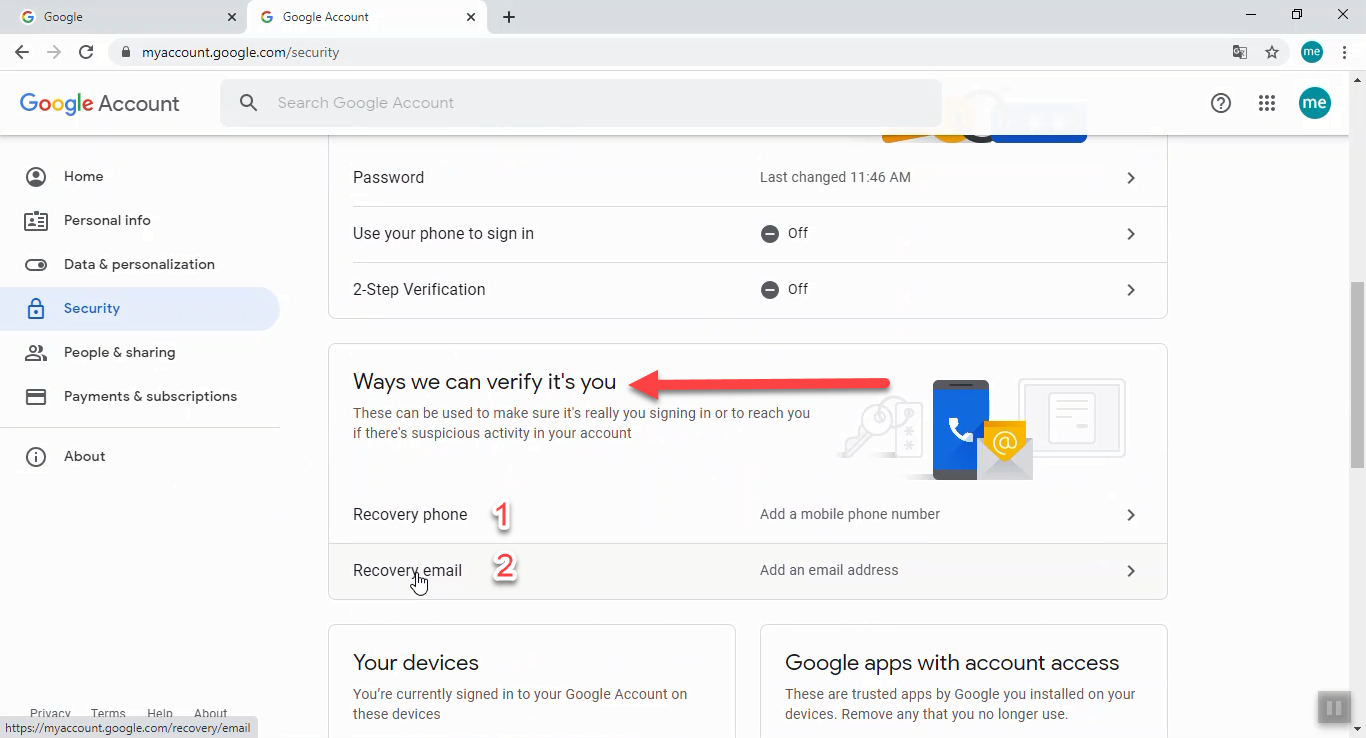
Task: Select the Personal info sidebar icon
Action: pos(36,220)
